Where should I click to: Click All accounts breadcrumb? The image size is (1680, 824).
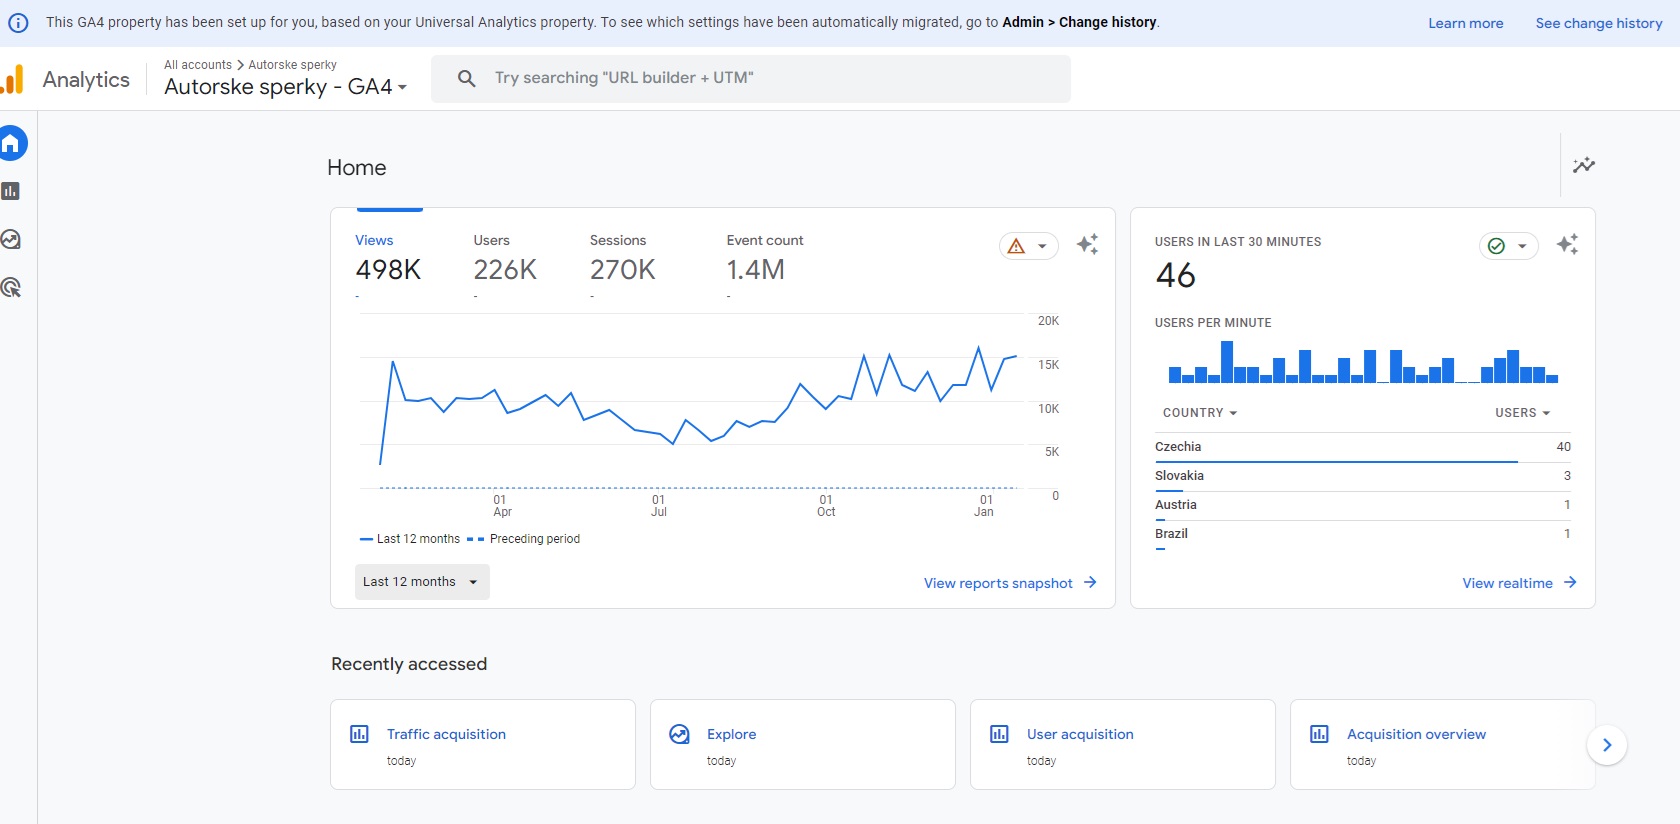[198, 65]
